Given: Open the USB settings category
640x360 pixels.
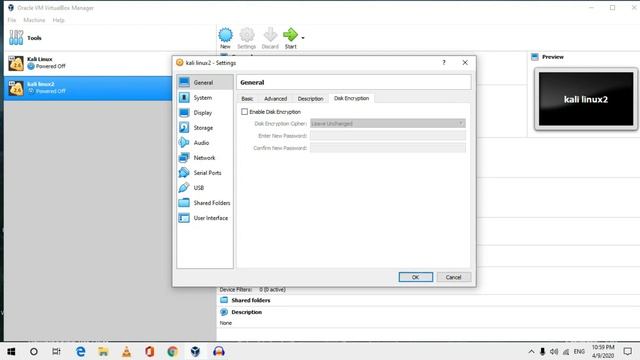Looking at the screenshot, I should coord(205,188).
